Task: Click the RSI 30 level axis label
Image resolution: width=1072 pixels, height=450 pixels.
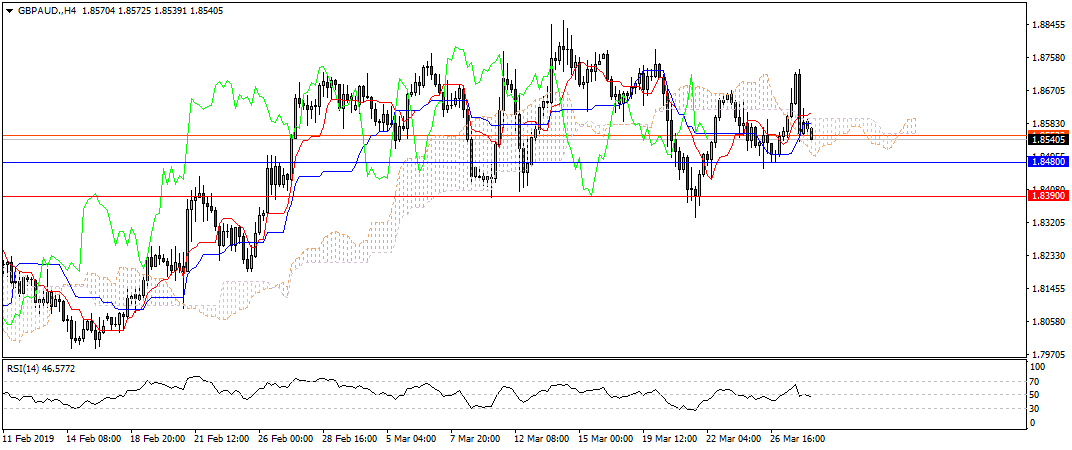Action: 1037,408
